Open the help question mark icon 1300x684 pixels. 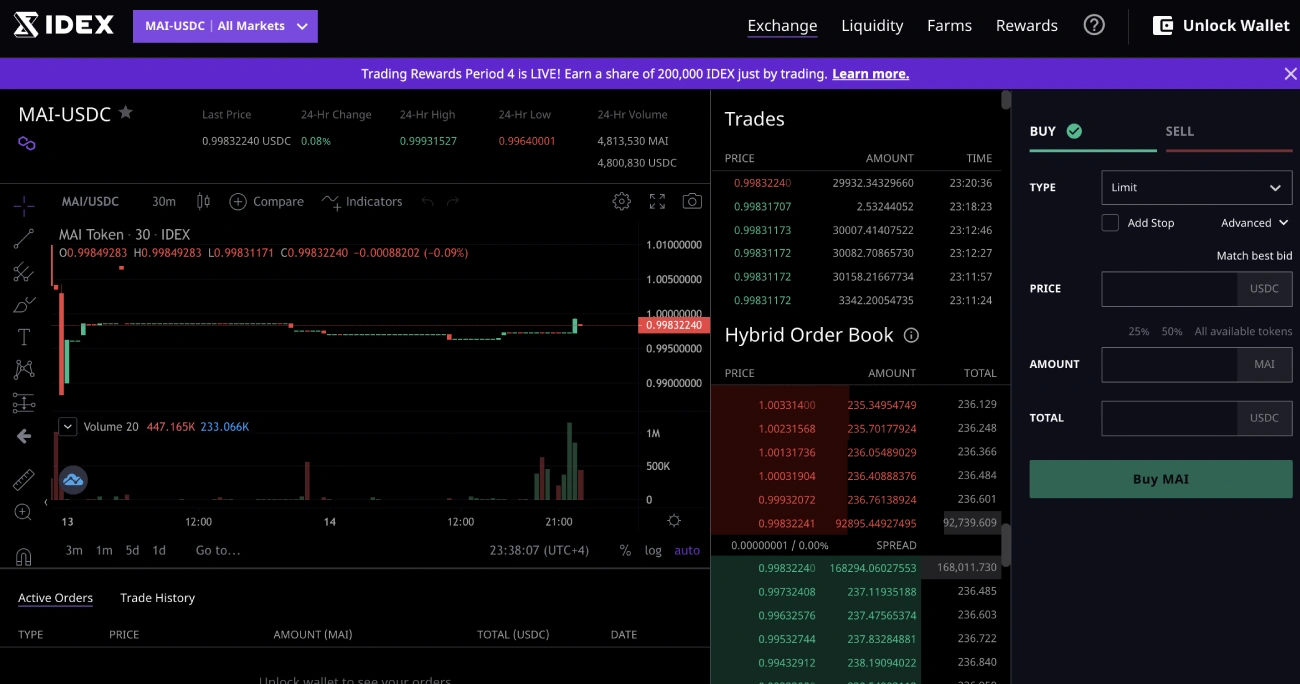1094,25
